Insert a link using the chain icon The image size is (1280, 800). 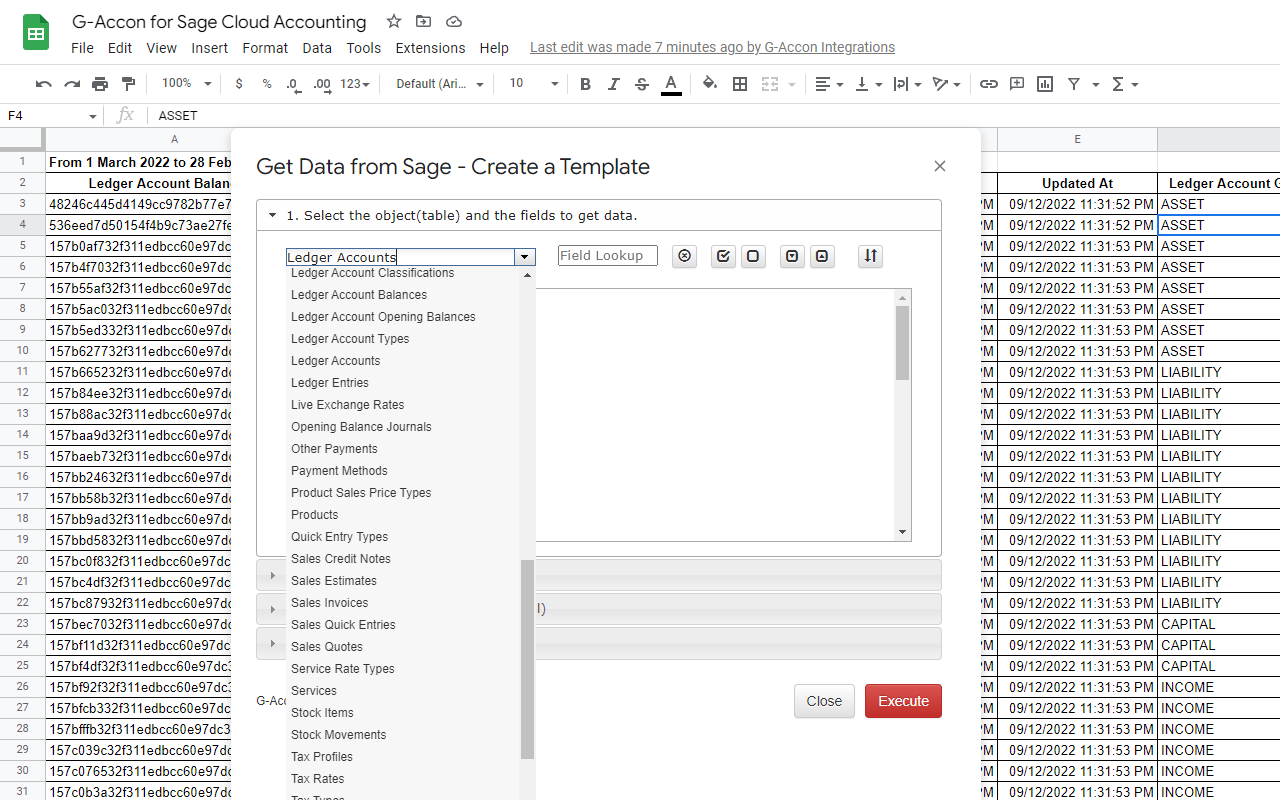(x=989, y=84)
